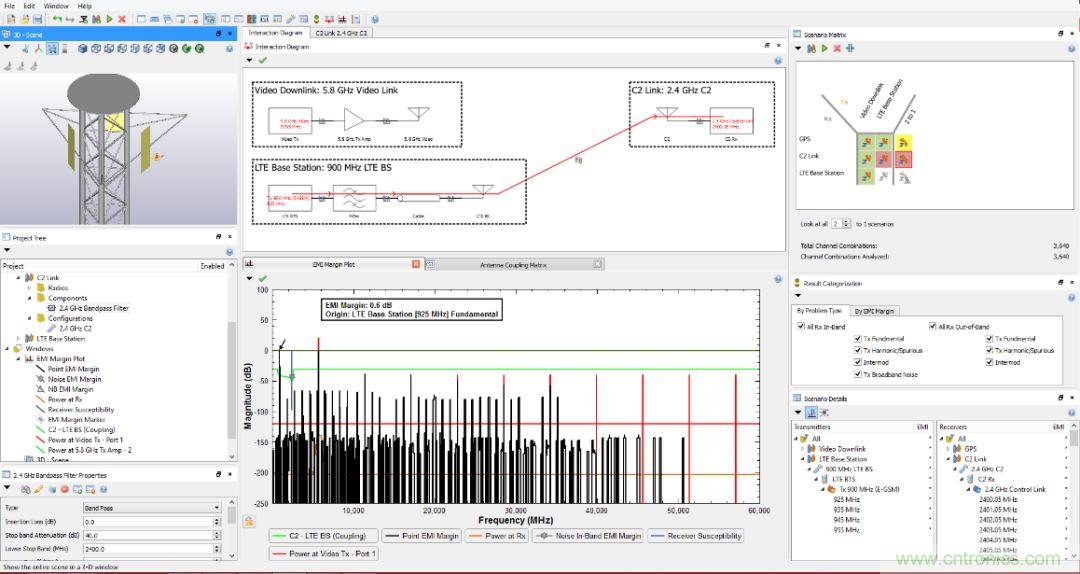The width and height of the screenshot is (1080, 574).
Task: Click the green Run simulation arrow in toolbar
Action: coord(108,19)
